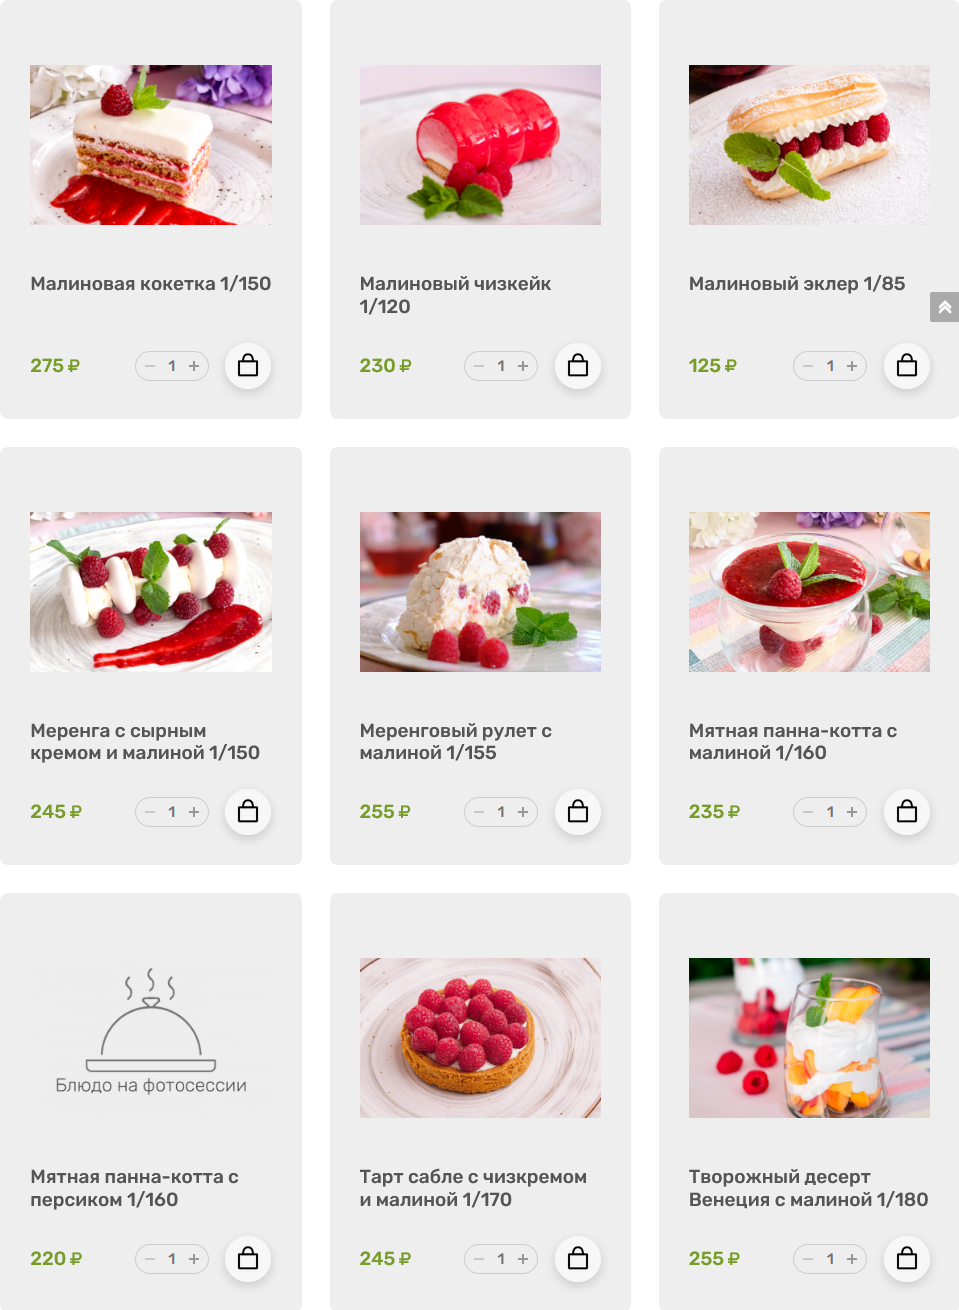Open the Творожный десерт Венеция photo
The height and width of the screenshot is (1310, 959).
click(x=809, y=1038)
